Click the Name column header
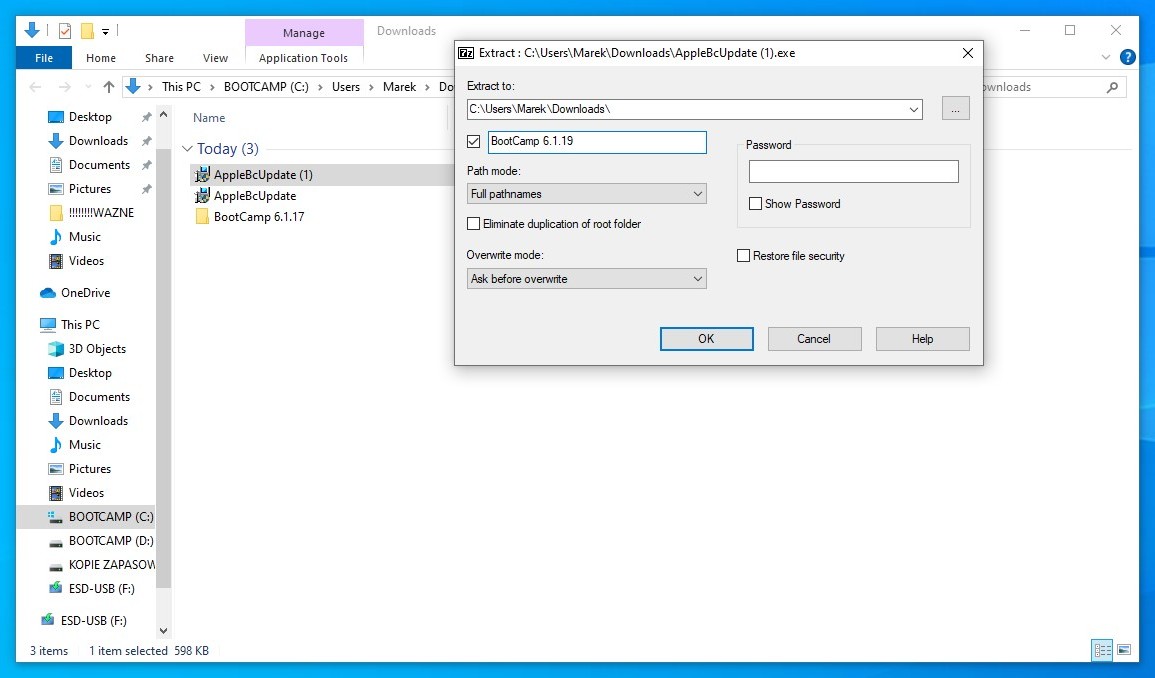The image size is (1155, 678). coord(209,118)
